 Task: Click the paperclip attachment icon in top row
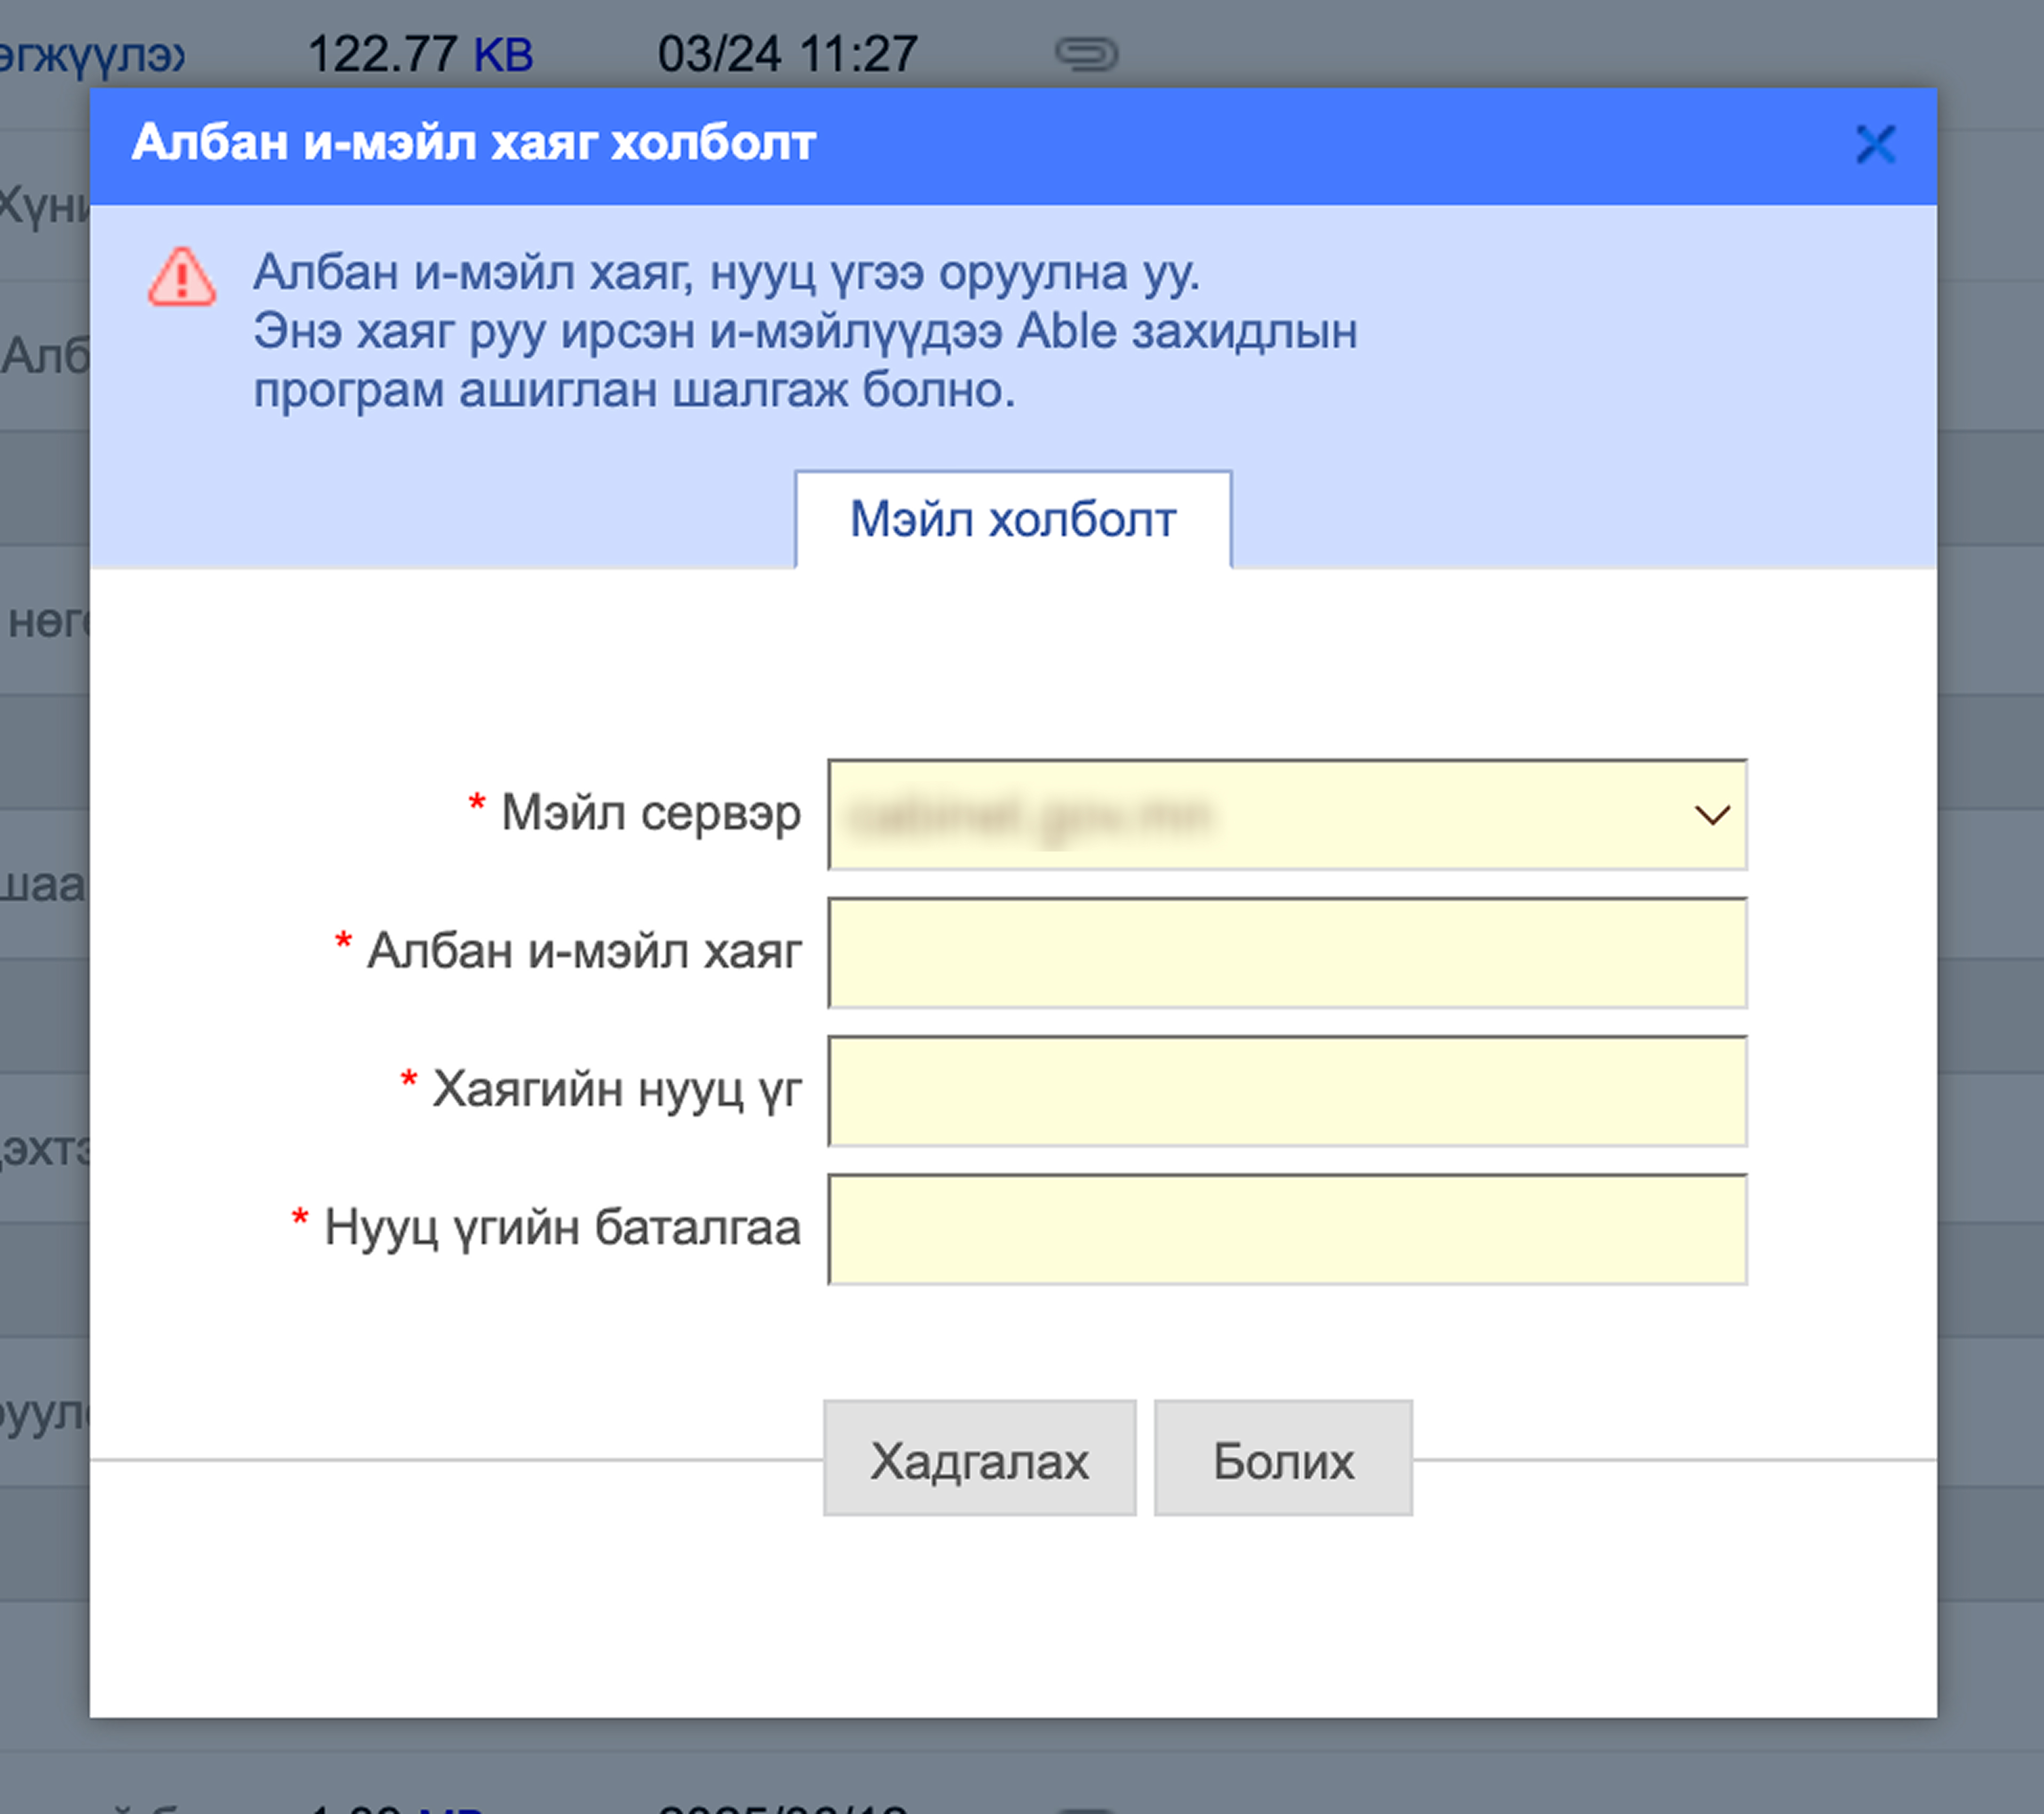coord(1086,54)
